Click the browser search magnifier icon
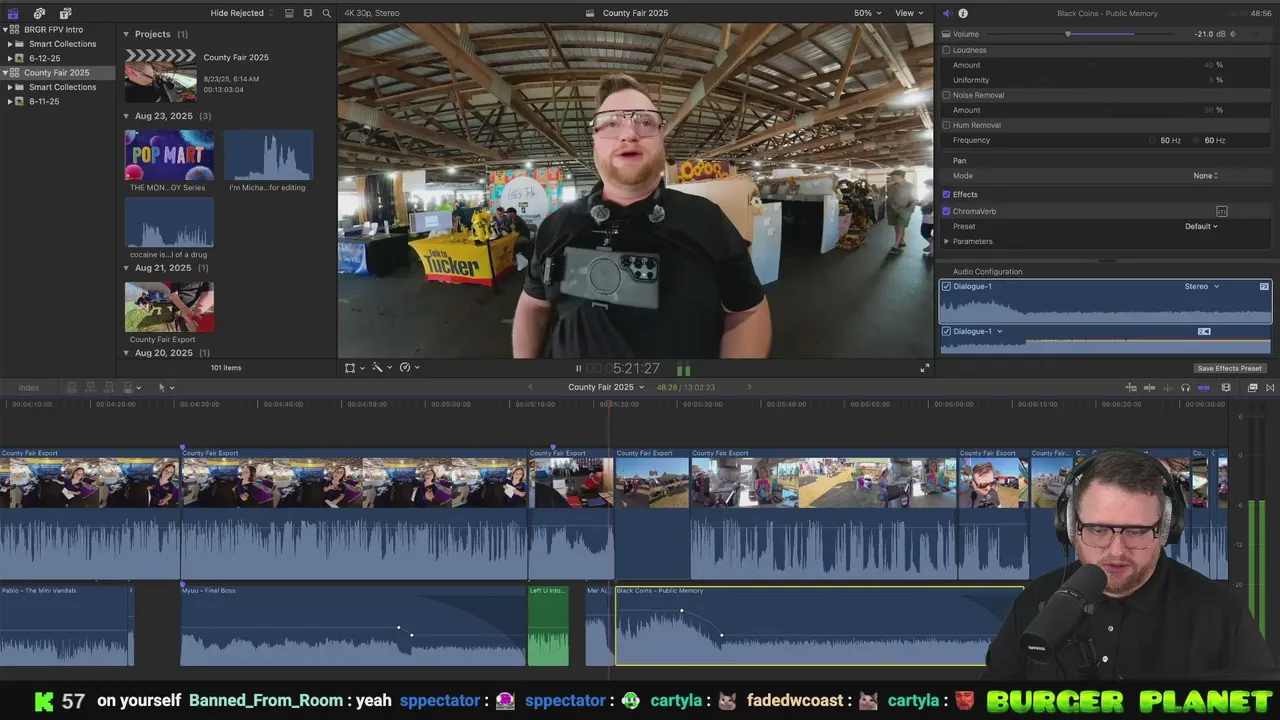Screen dimensions: 1280x720 tap(326, 13)
